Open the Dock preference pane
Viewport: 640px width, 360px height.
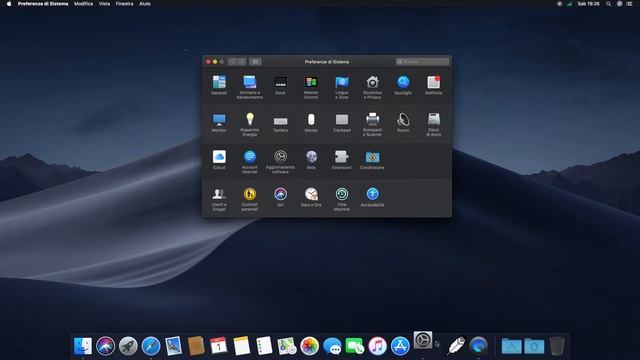(x=280, y=85)
